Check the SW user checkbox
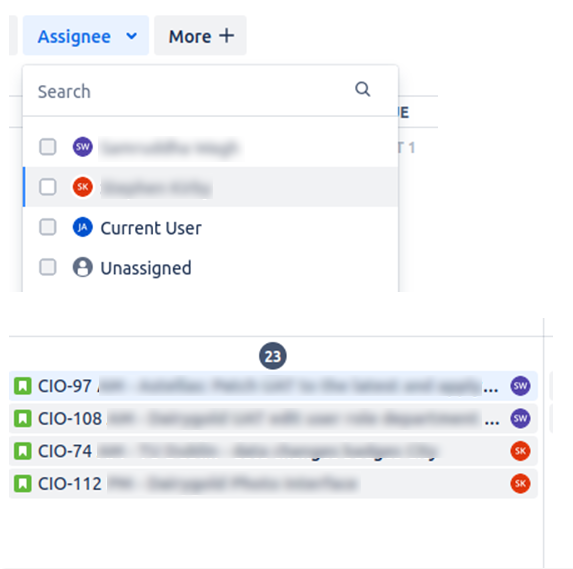 48,147
